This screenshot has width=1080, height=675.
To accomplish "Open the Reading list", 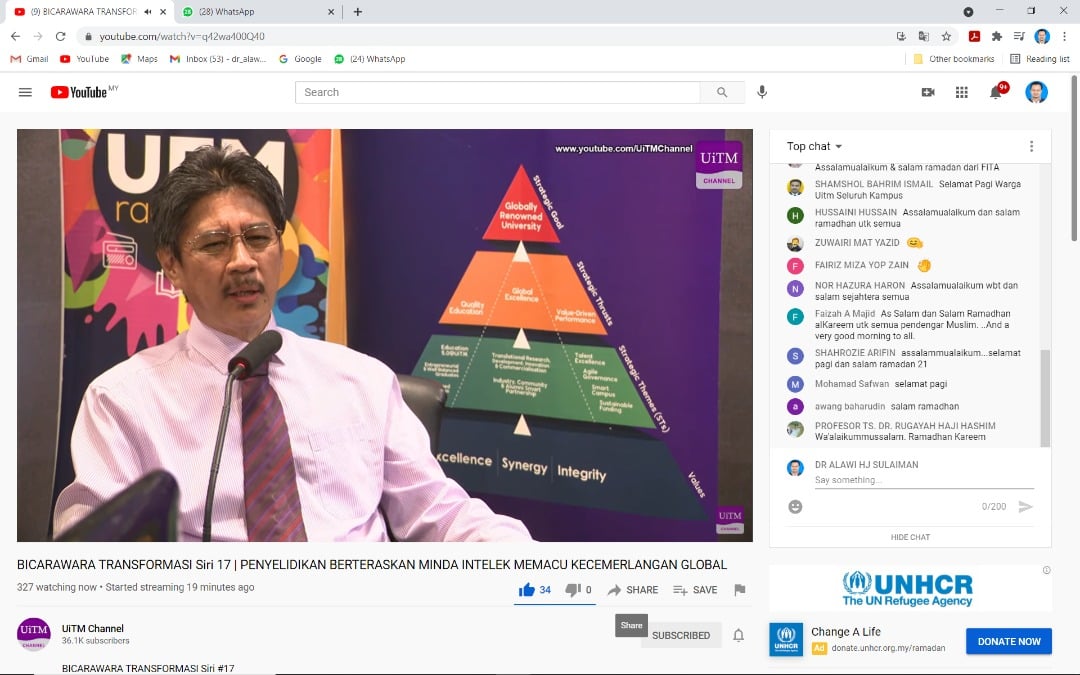I will click(1039, 59).
